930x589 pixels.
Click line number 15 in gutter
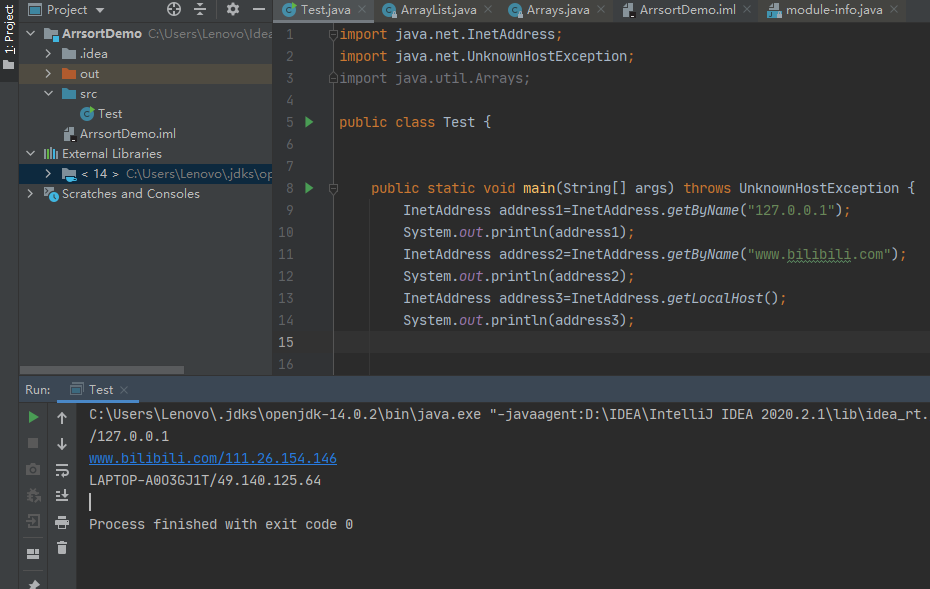pos(286,342)
